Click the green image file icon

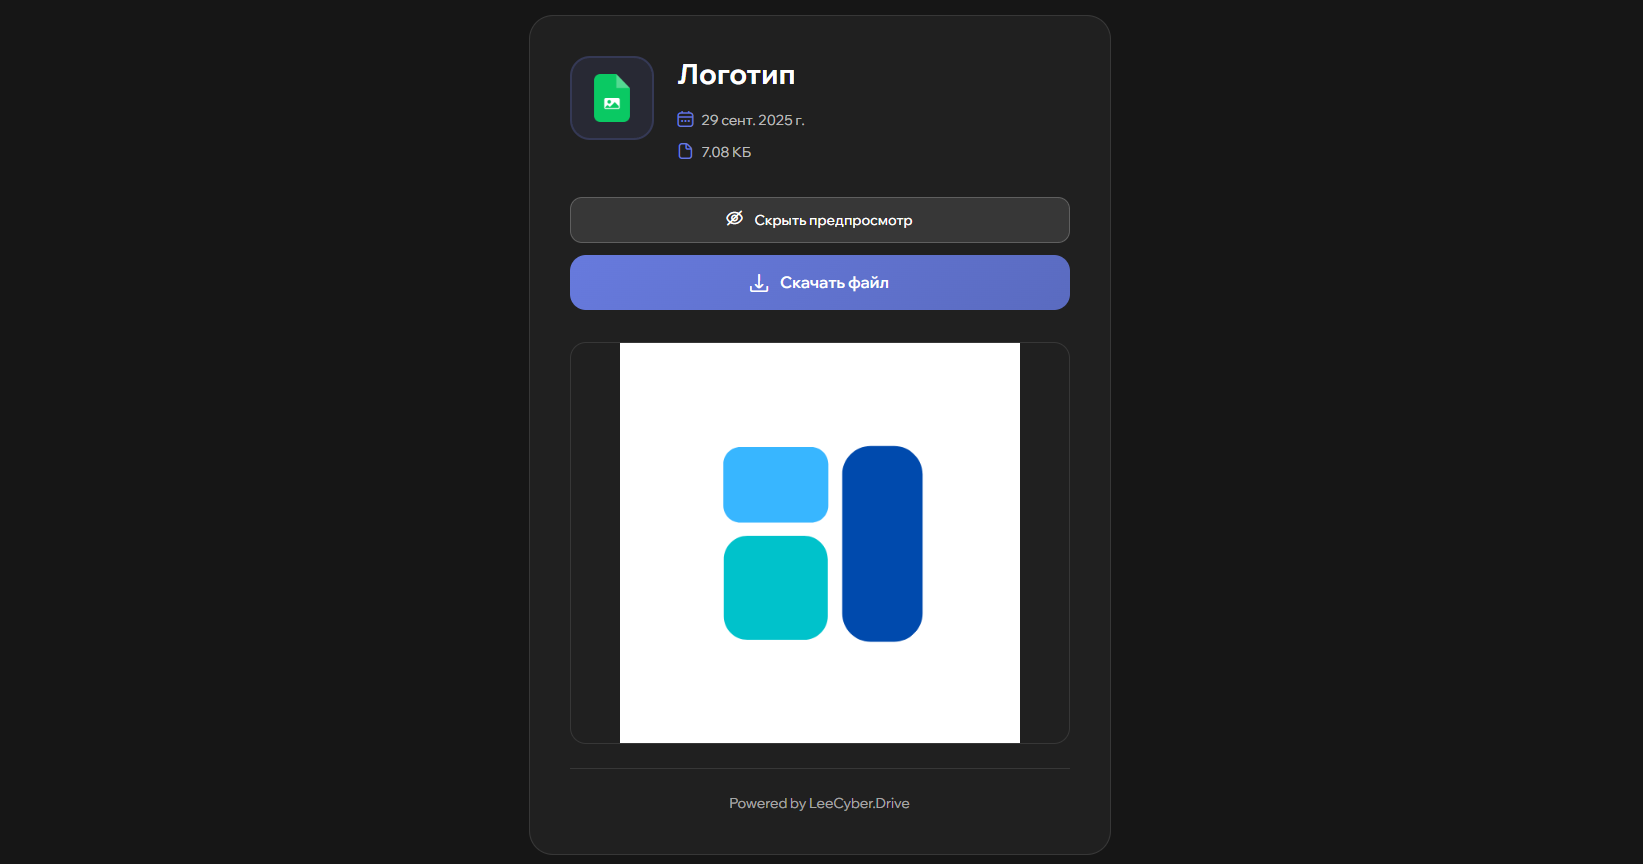611,98
